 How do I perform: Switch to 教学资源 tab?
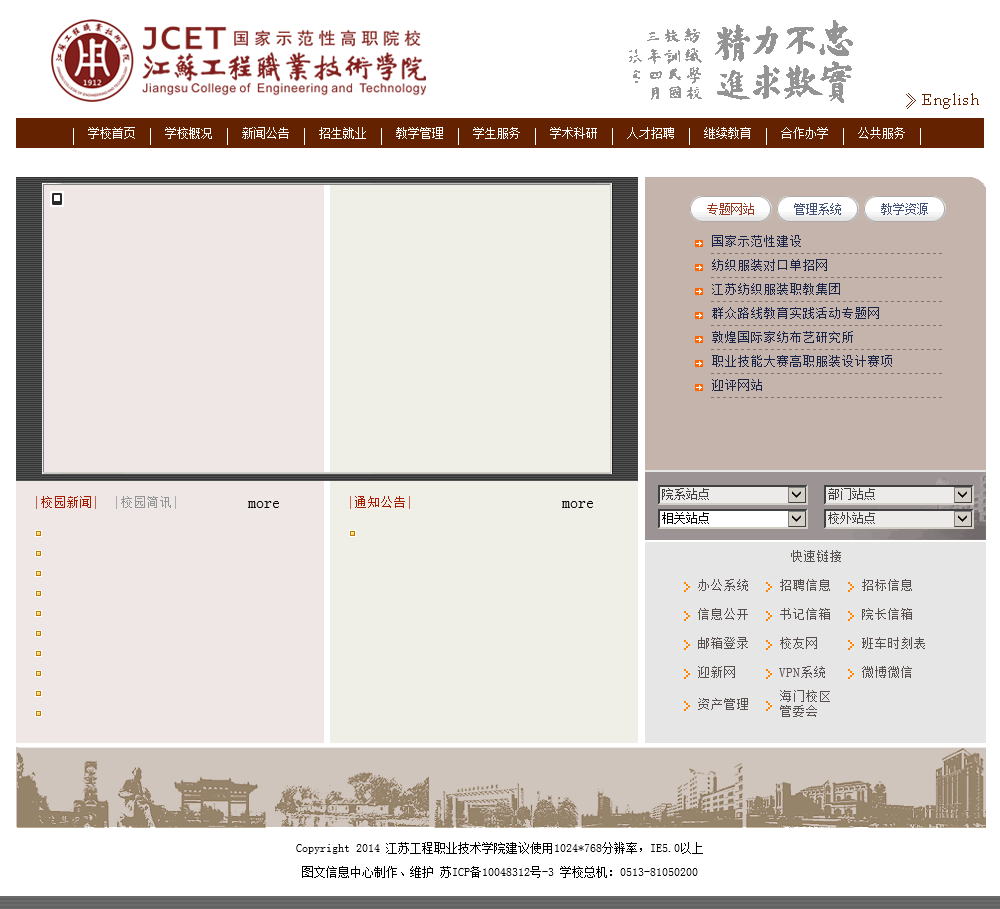(x=904, y=209)
